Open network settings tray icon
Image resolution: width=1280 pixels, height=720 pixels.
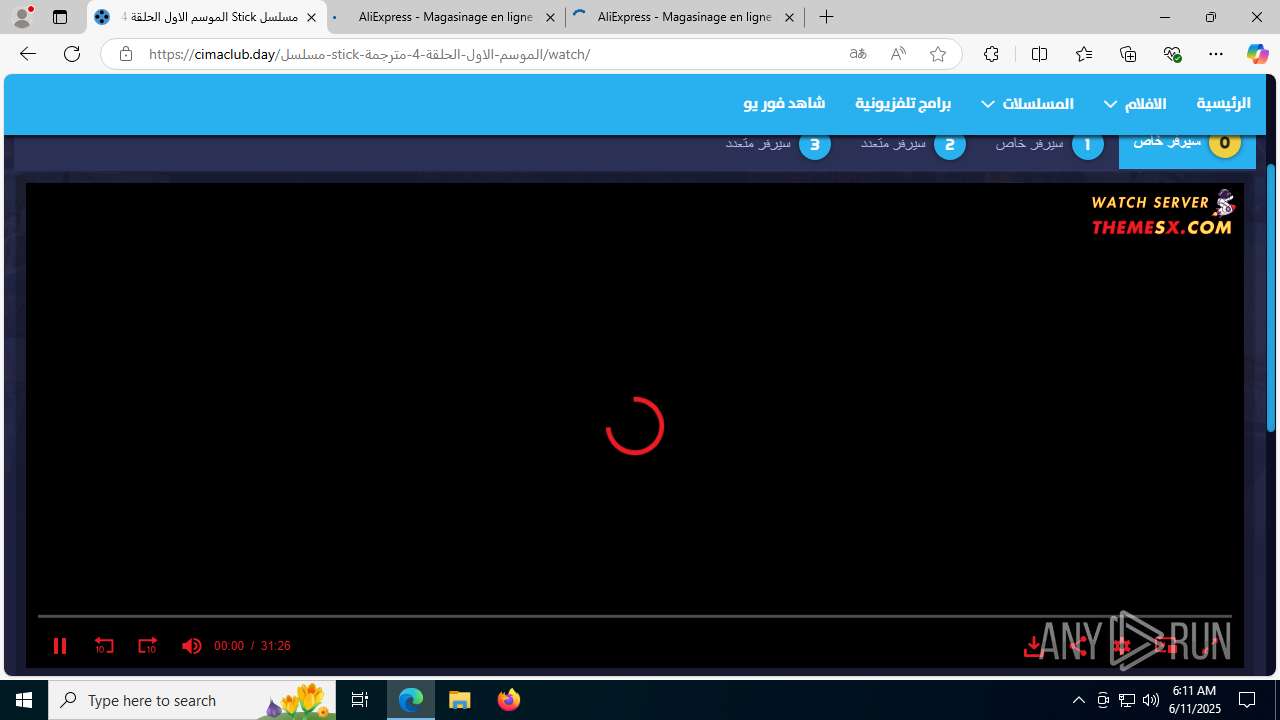click(x=1126, y=700)
